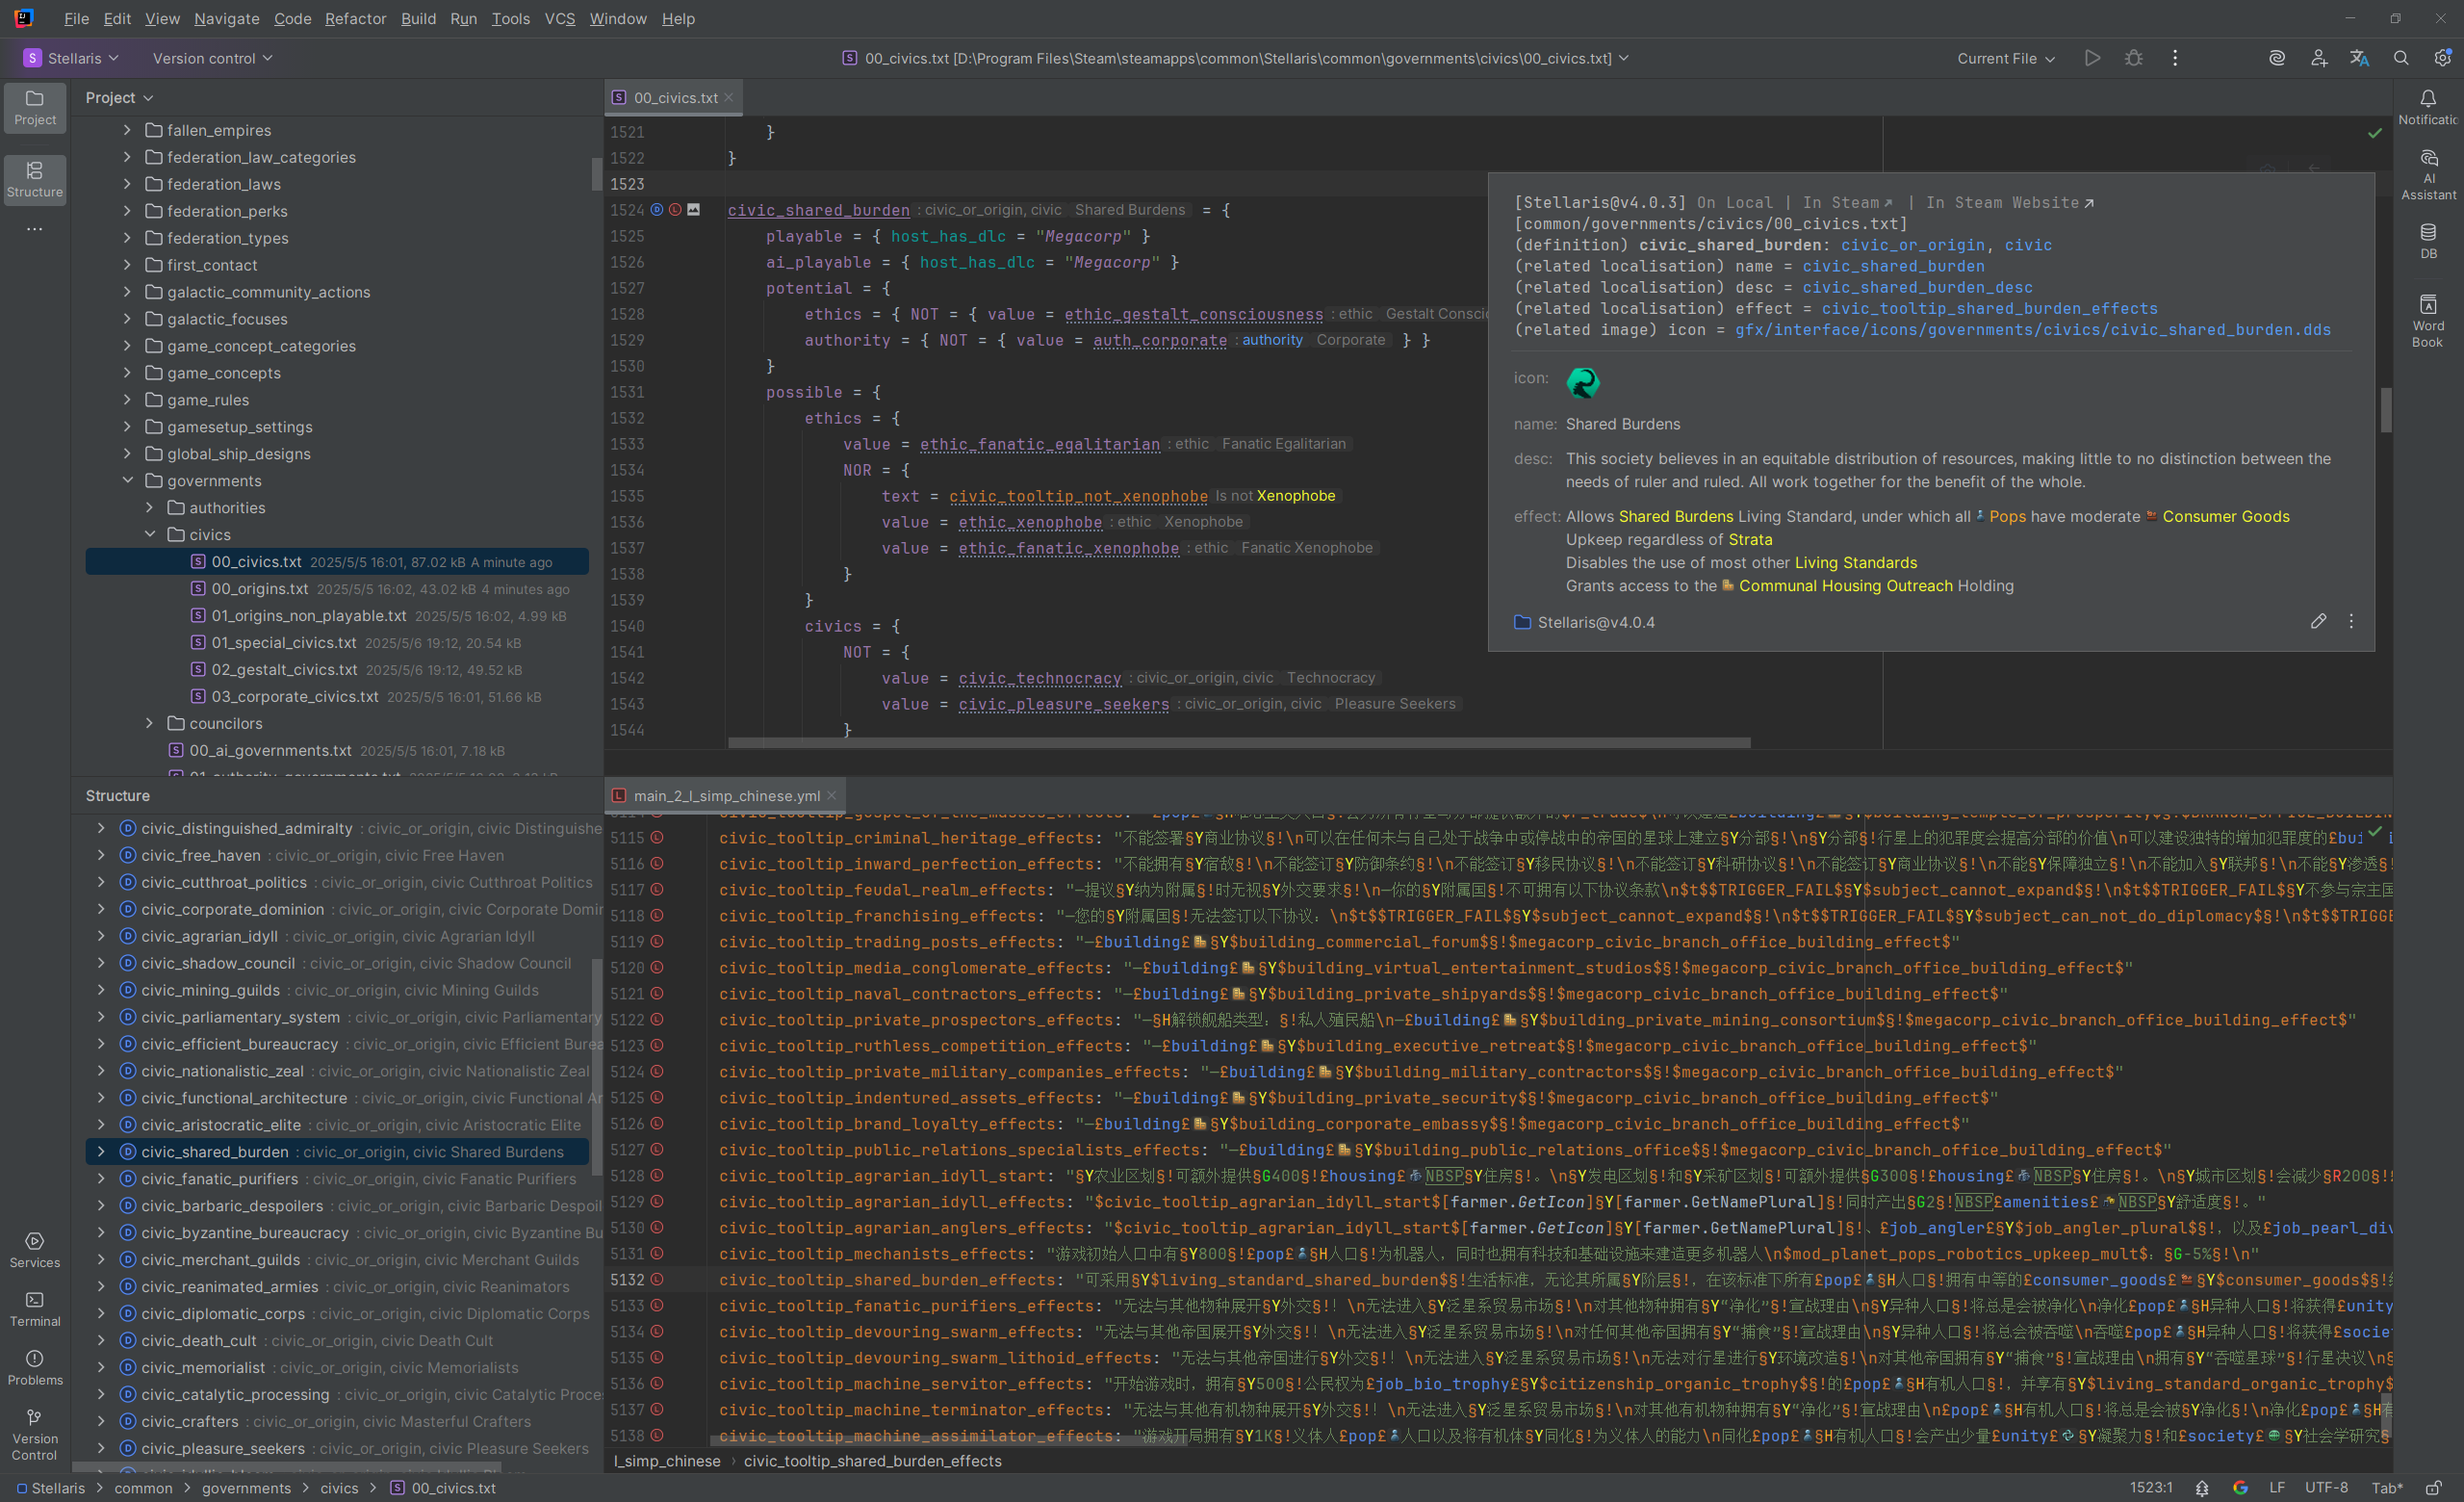Open the Tools menu
Screen dimensions: 2464x1502
point(510,18)
